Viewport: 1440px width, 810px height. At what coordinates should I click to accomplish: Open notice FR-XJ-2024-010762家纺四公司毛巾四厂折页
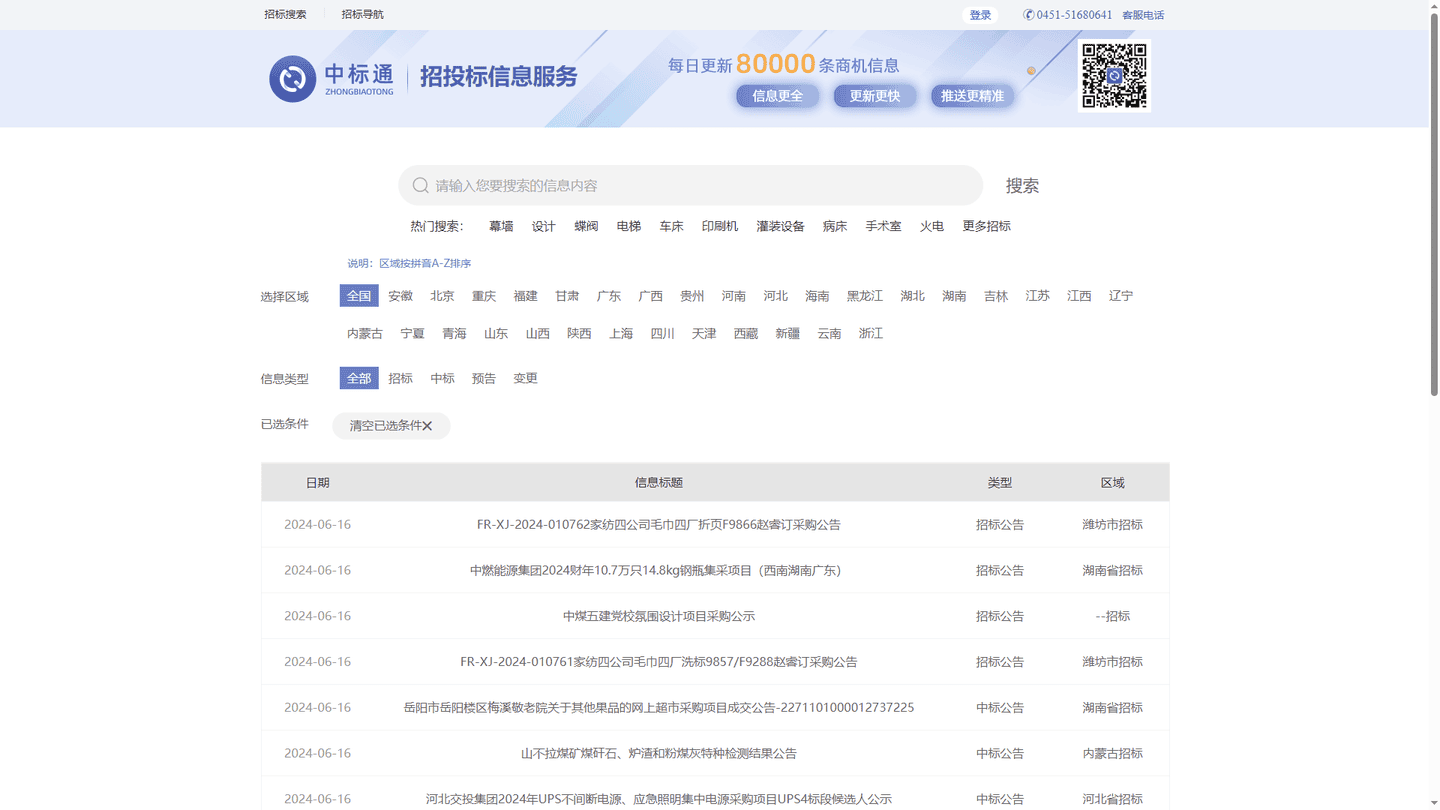[x=658, y=524]
